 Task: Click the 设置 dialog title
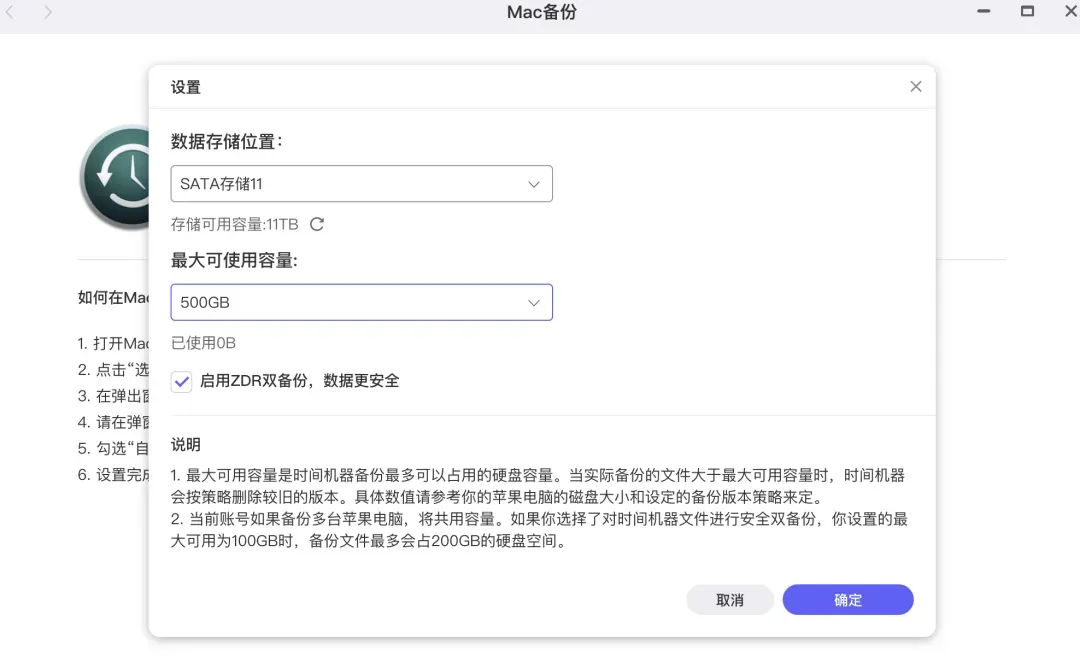coord(186,87)
